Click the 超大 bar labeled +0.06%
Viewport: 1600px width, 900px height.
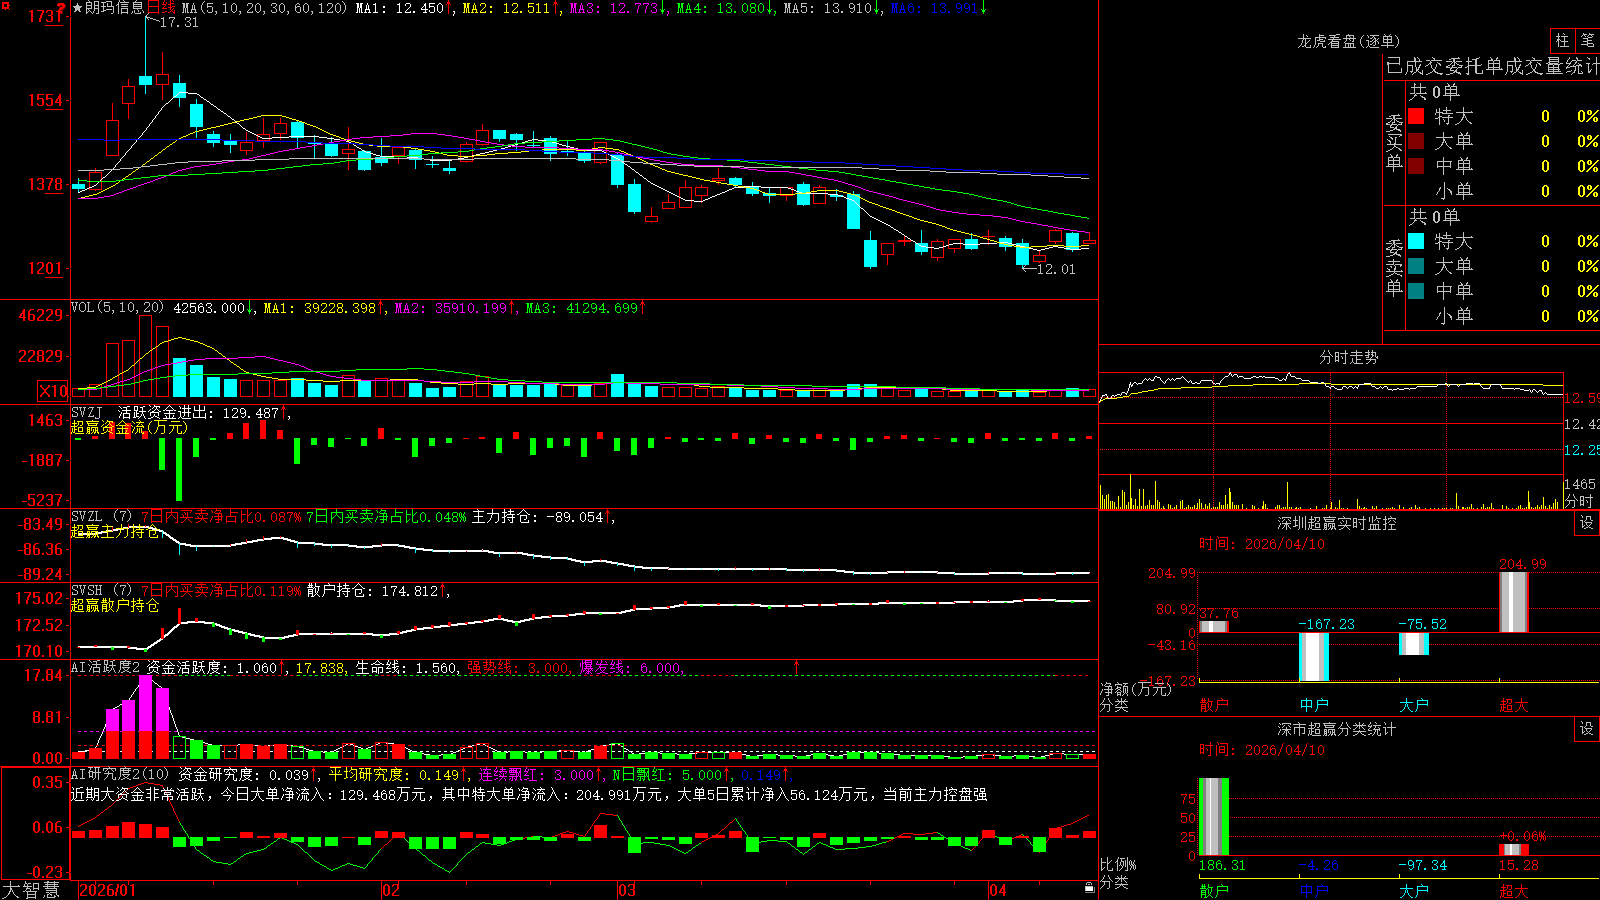1514,850
